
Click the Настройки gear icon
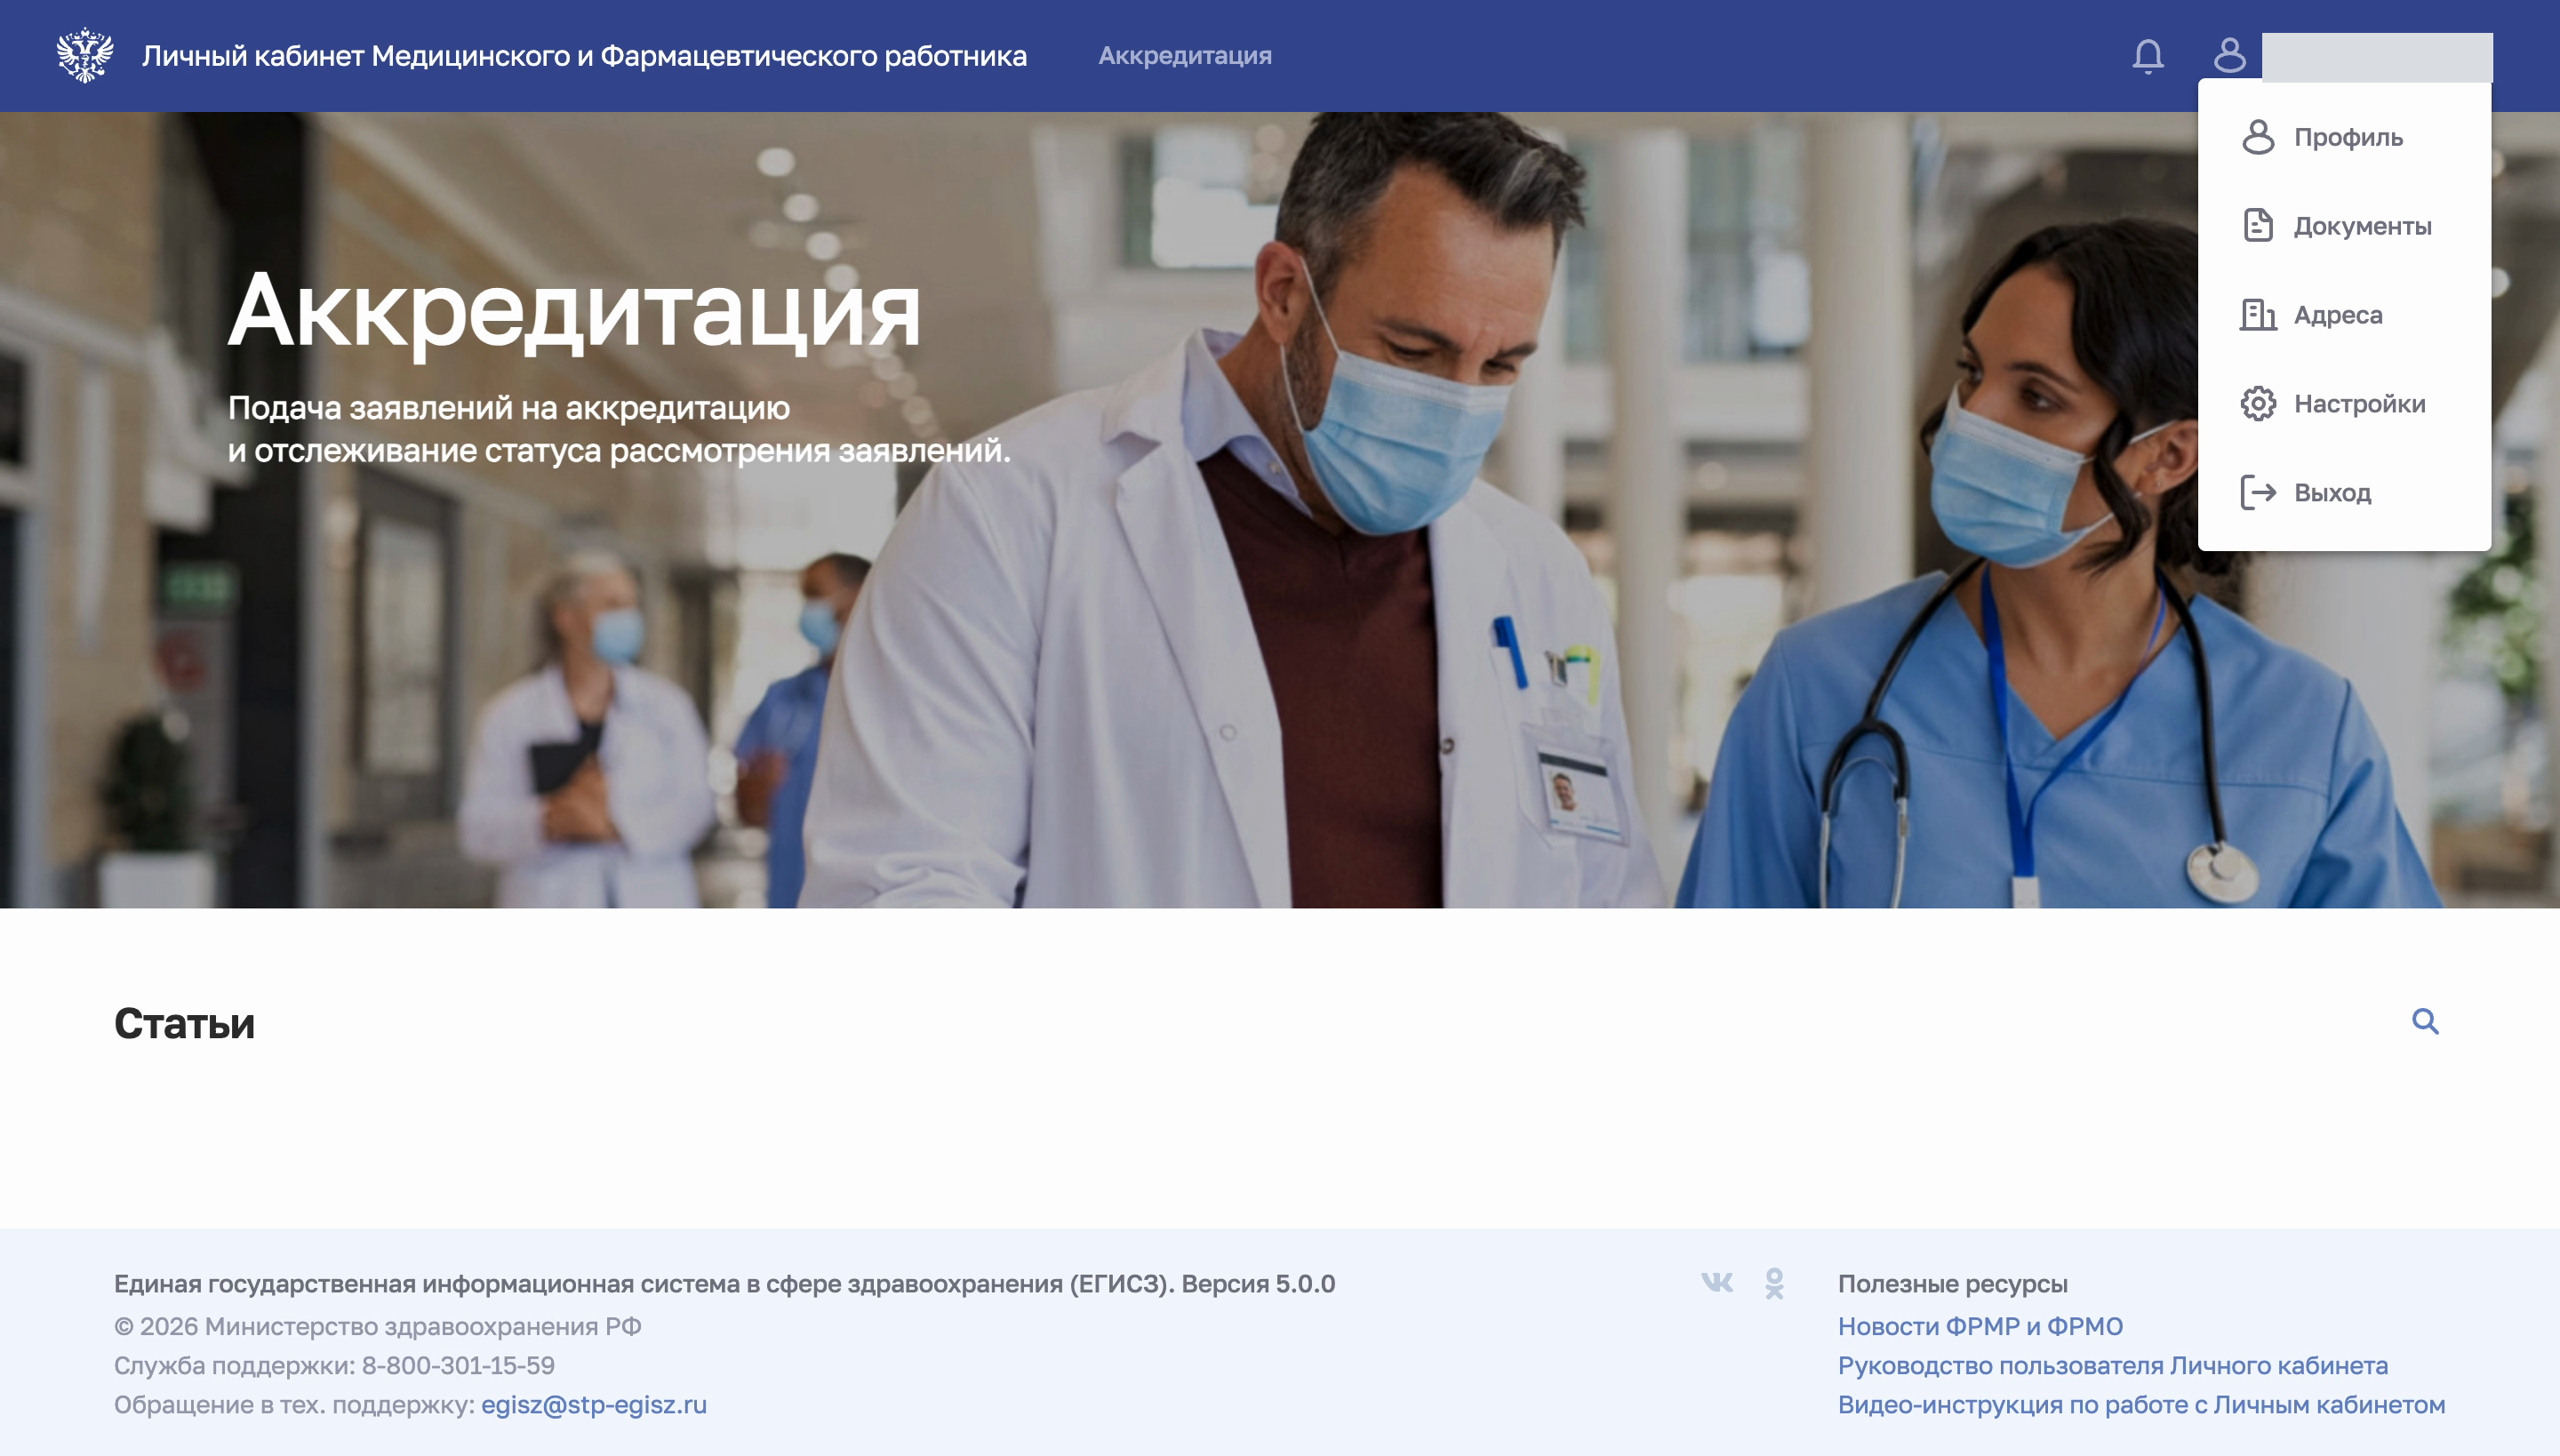pyautogui.click(x=2258, y=404)
